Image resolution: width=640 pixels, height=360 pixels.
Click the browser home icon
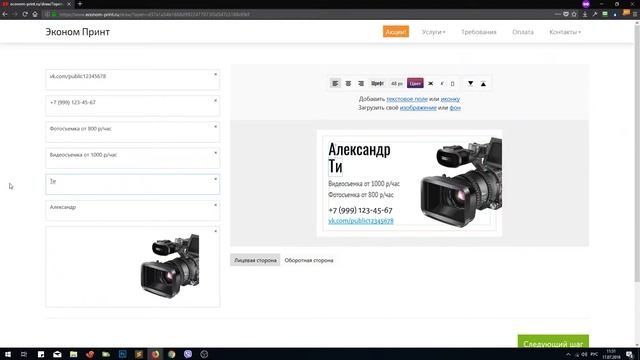(35, 14)
